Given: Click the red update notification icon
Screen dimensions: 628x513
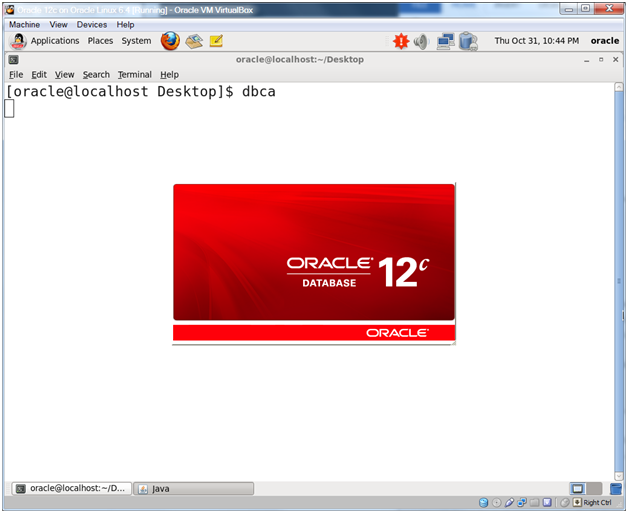Looking at the screenshot, I should point(401,41).
